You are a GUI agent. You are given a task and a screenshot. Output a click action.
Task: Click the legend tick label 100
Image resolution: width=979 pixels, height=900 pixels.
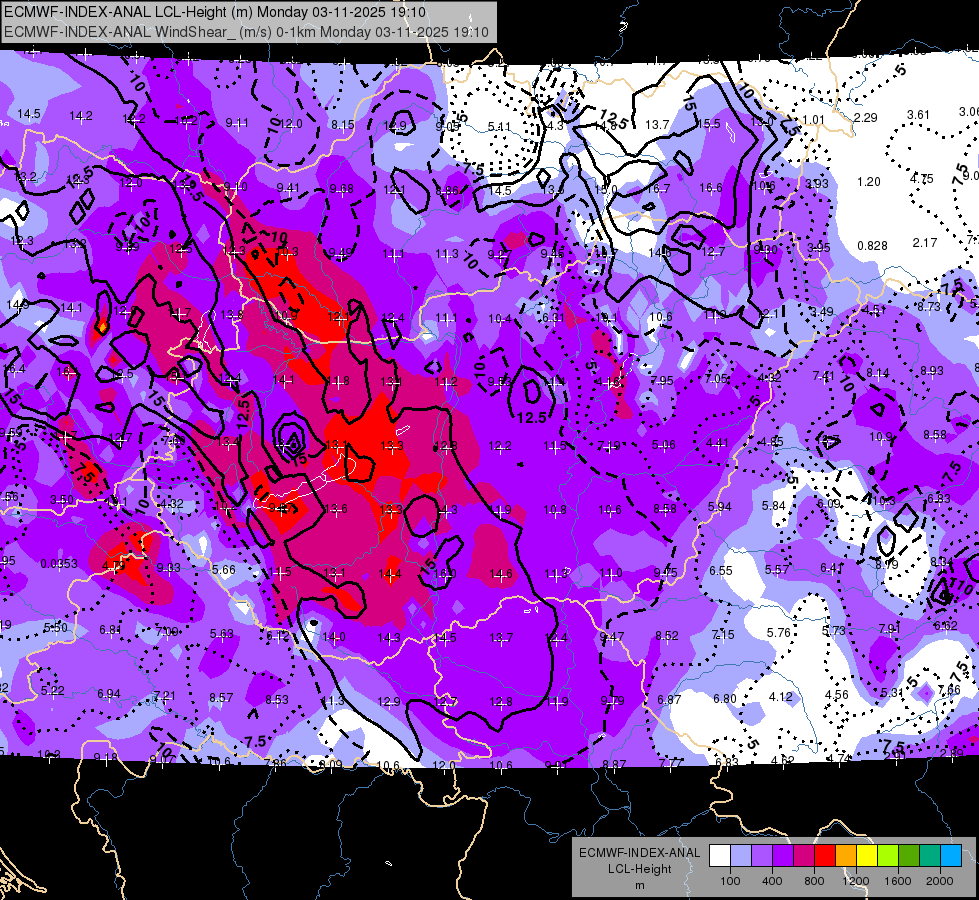click(730, 881)
